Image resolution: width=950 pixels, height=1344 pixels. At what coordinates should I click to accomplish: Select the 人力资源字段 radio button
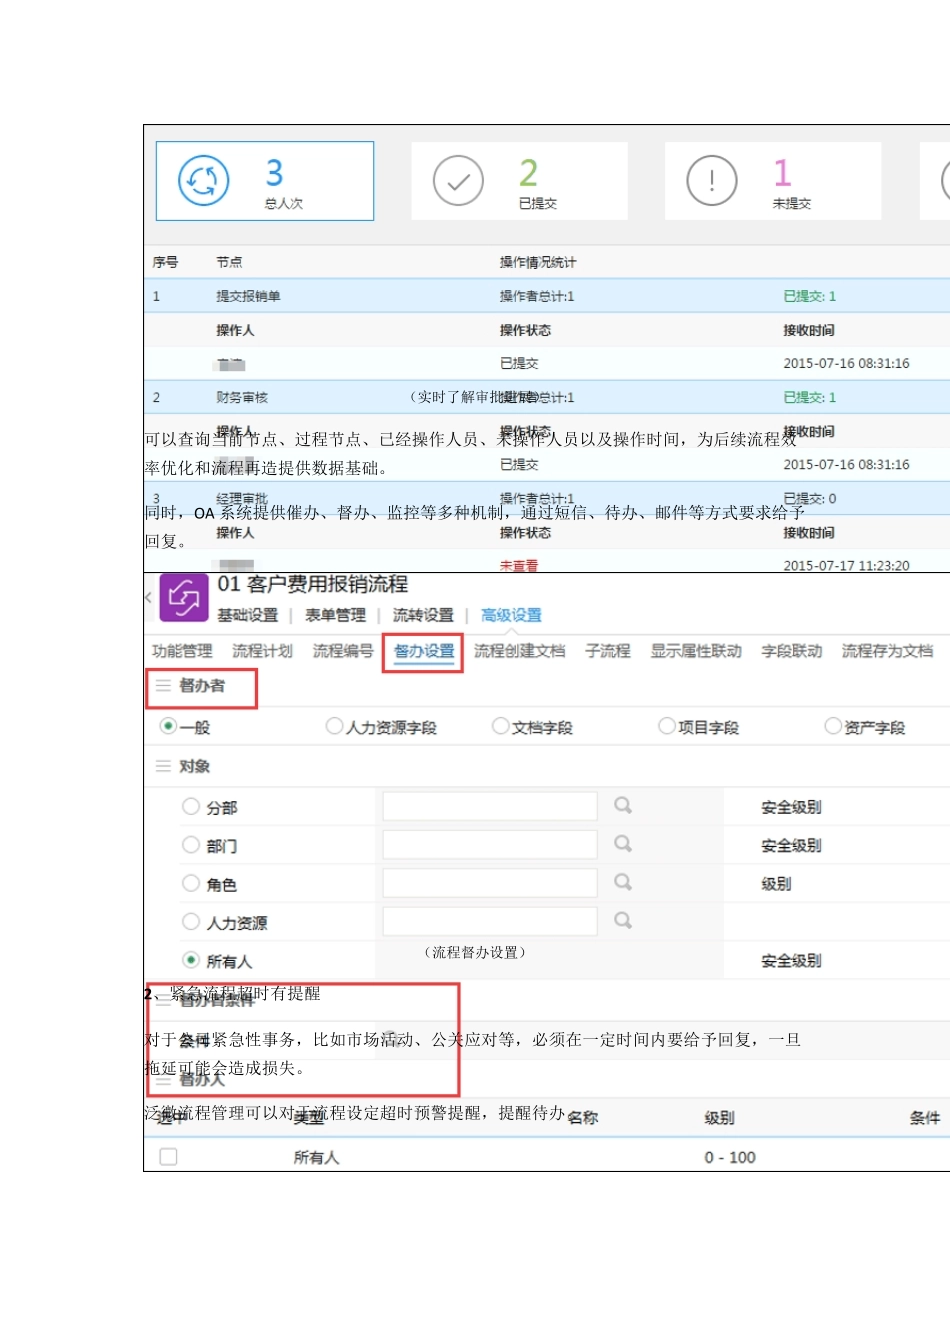(334, 726)
